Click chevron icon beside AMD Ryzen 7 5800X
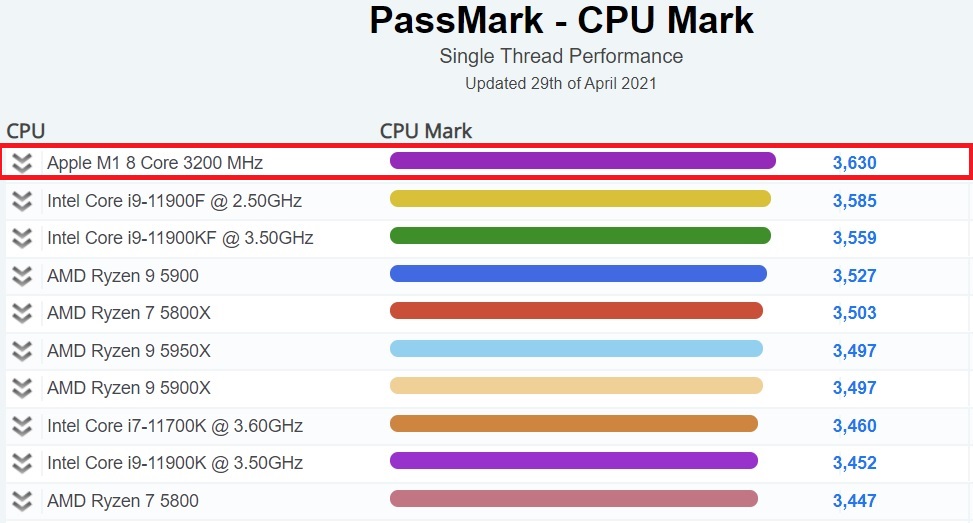The width and height of the screenshot is (973, 523). pyautogui.click(x=23, y=313)
